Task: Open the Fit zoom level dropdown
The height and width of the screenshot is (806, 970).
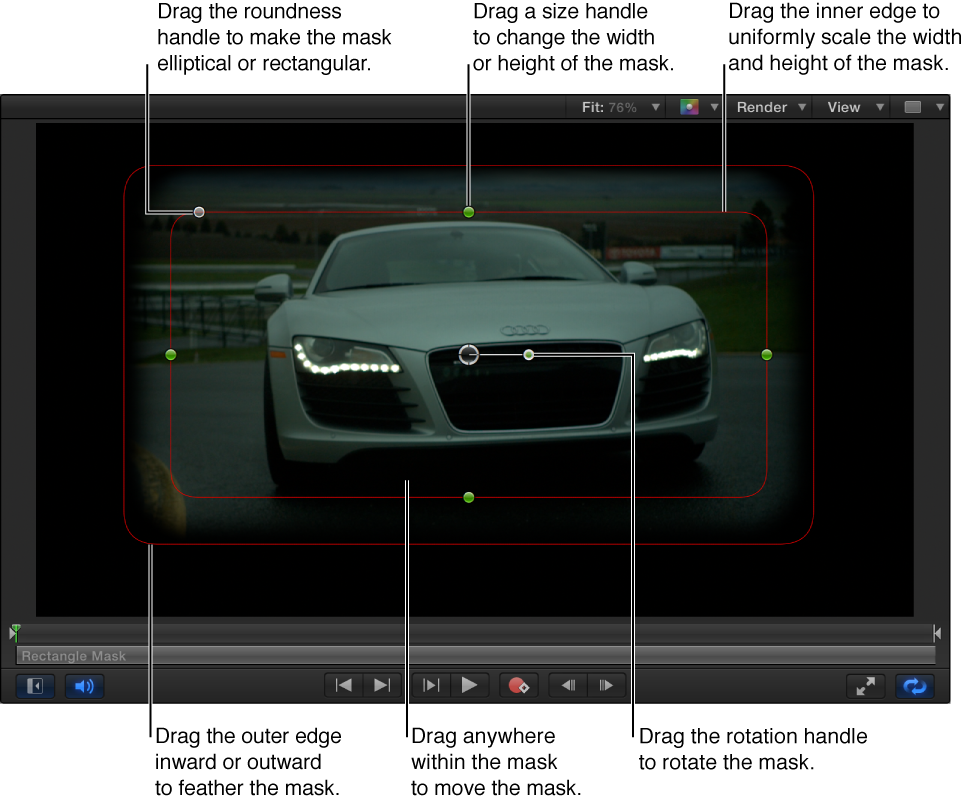Action: (x=620, y=107)
